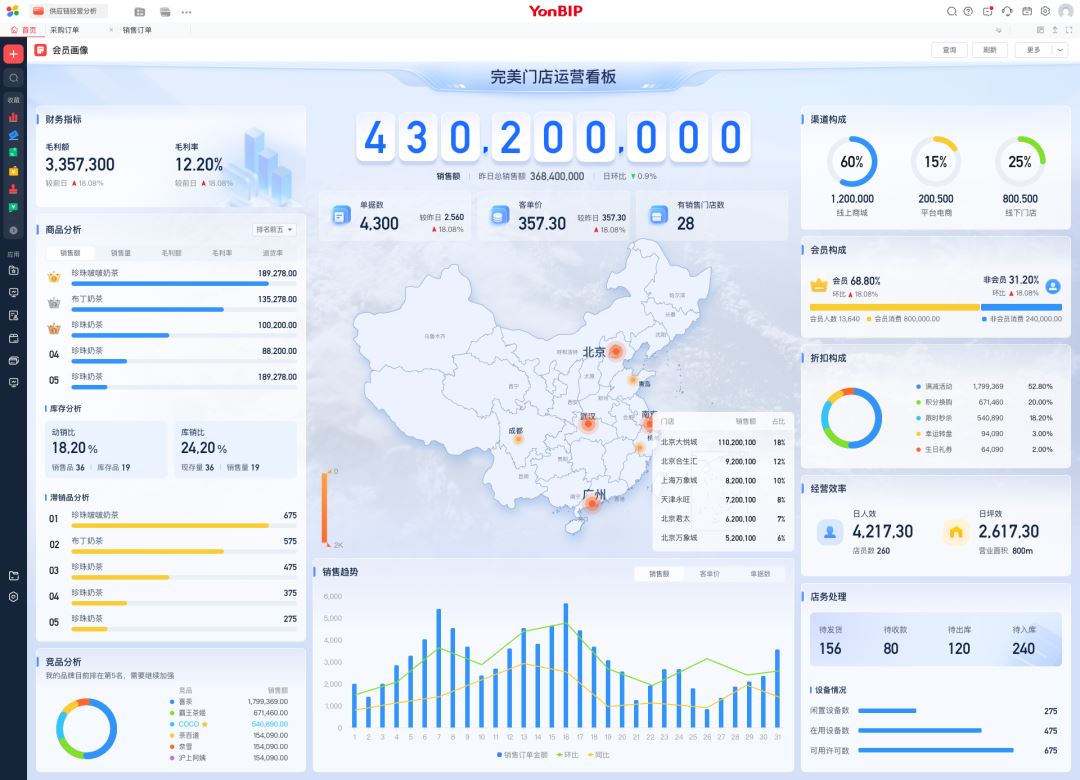Viewport: 1080px width, 780px height.
Task: Open the message notification icon with red dot
Action: [x=988, y=11]
